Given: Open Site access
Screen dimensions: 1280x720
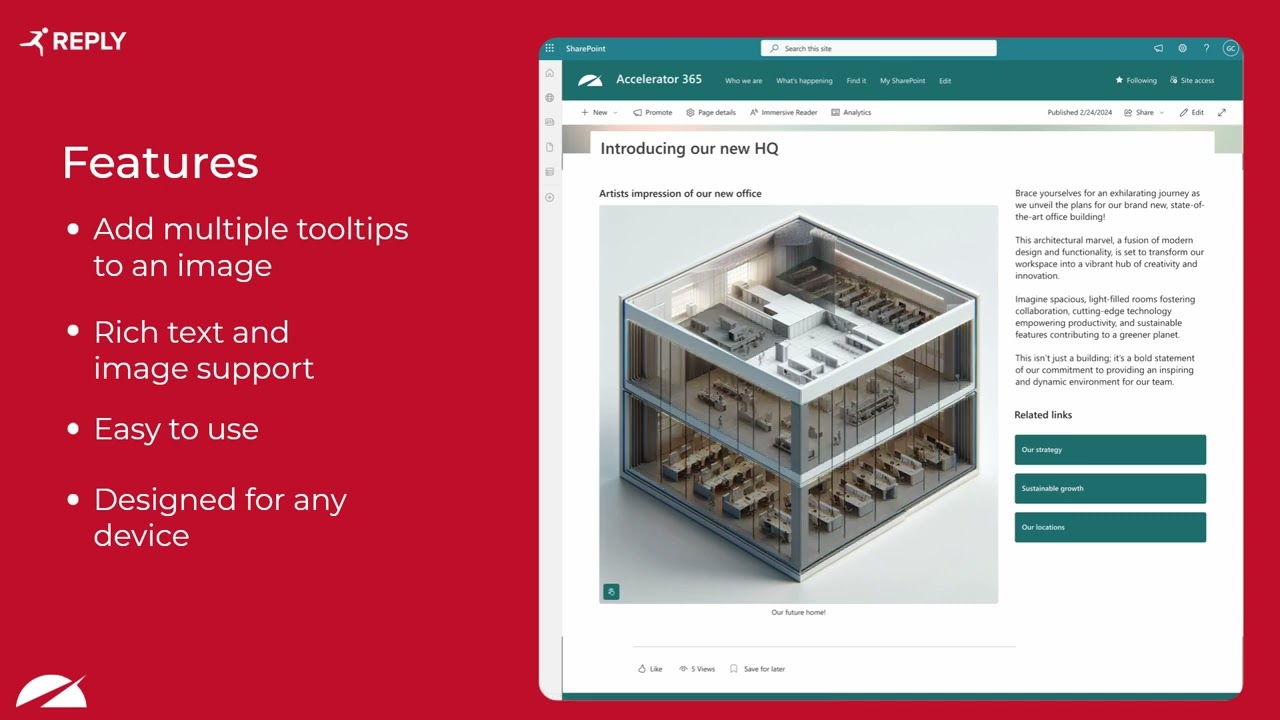Looking at the screenshot, I should click(1192, 80).
